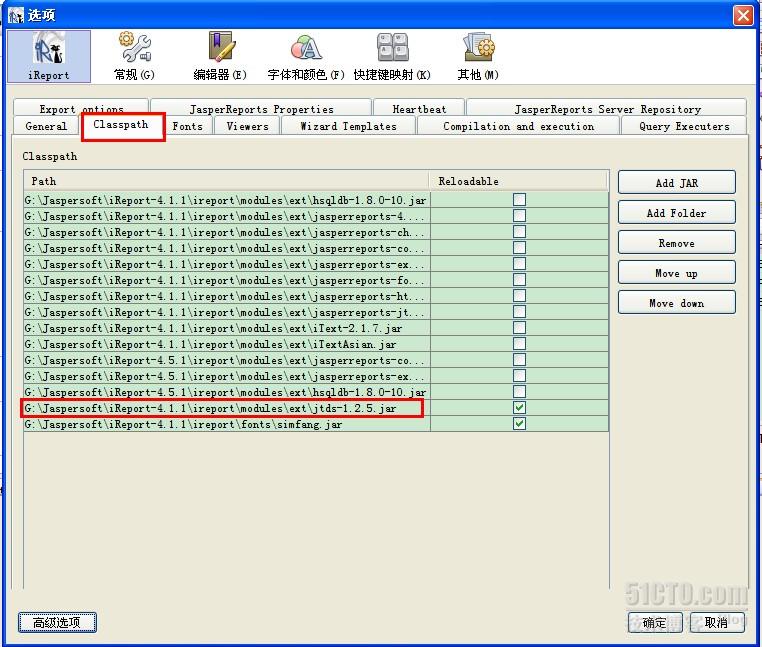This screenshot has height=647, width=762.
Task: Switch to the Export options tab
Action: click(81, 108)
